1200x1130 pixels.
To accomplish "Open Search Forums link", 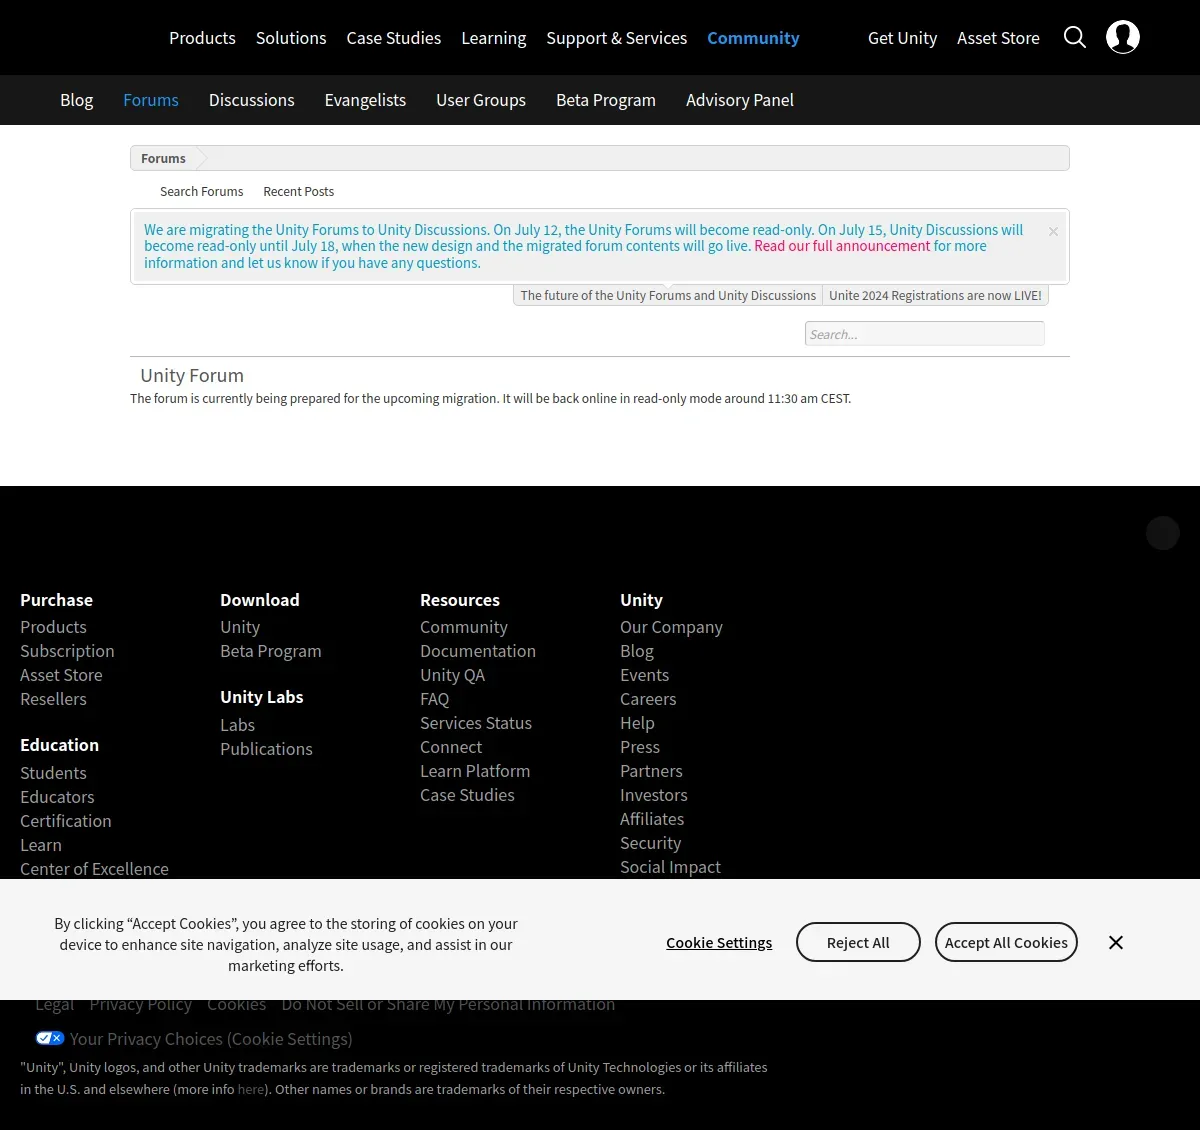I will [x=201, y=191].
